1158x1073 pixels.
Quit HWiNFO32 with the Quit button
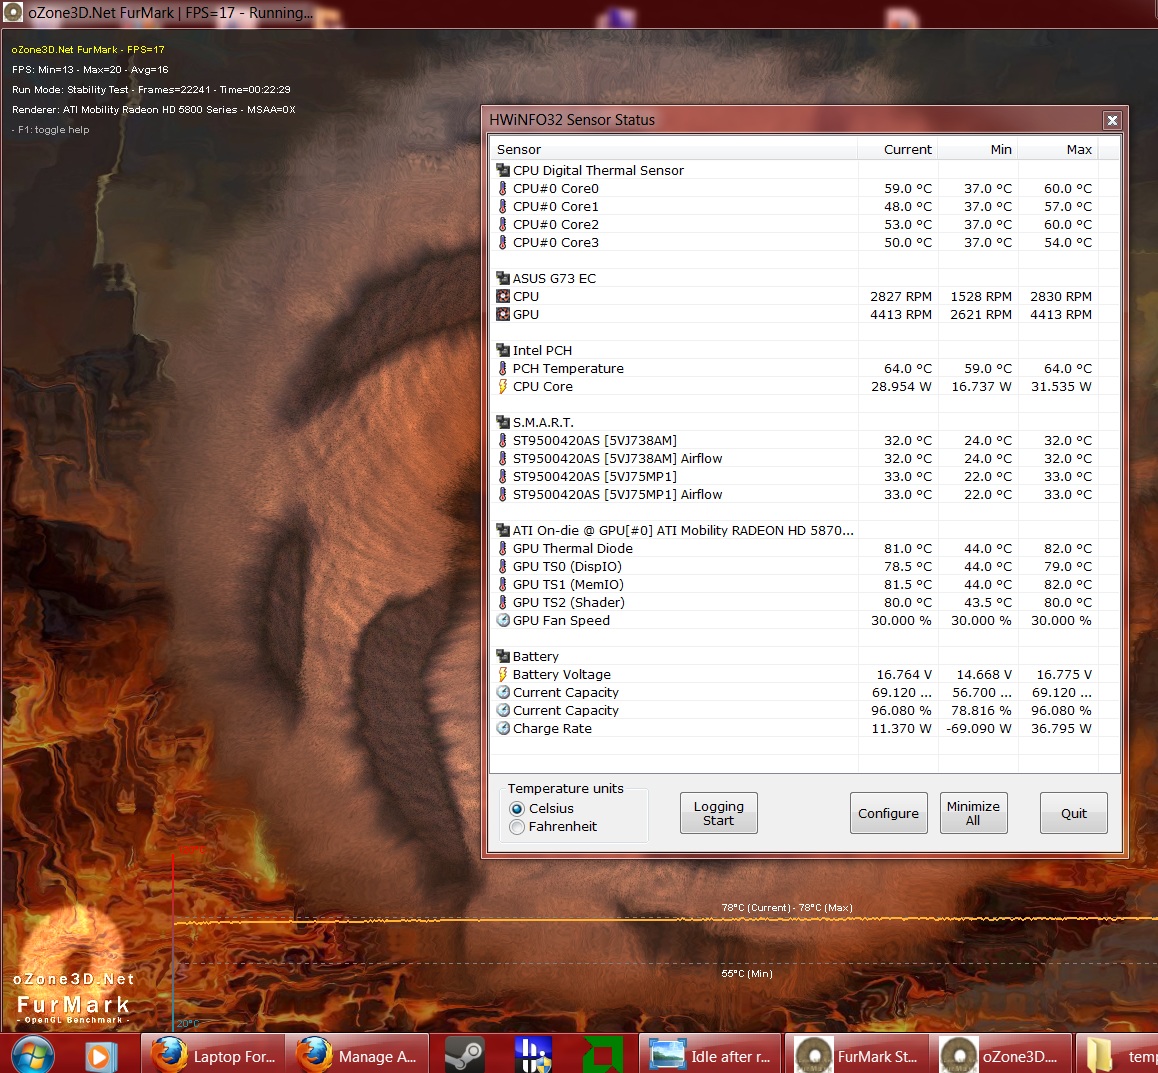(1073, 813)
